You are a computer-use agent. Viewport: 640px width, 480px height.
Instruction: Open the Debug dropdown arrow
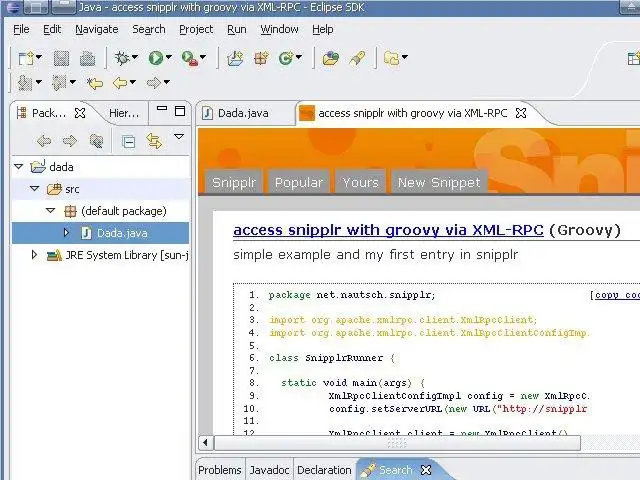pyautogui.click(x=135, y=57)
